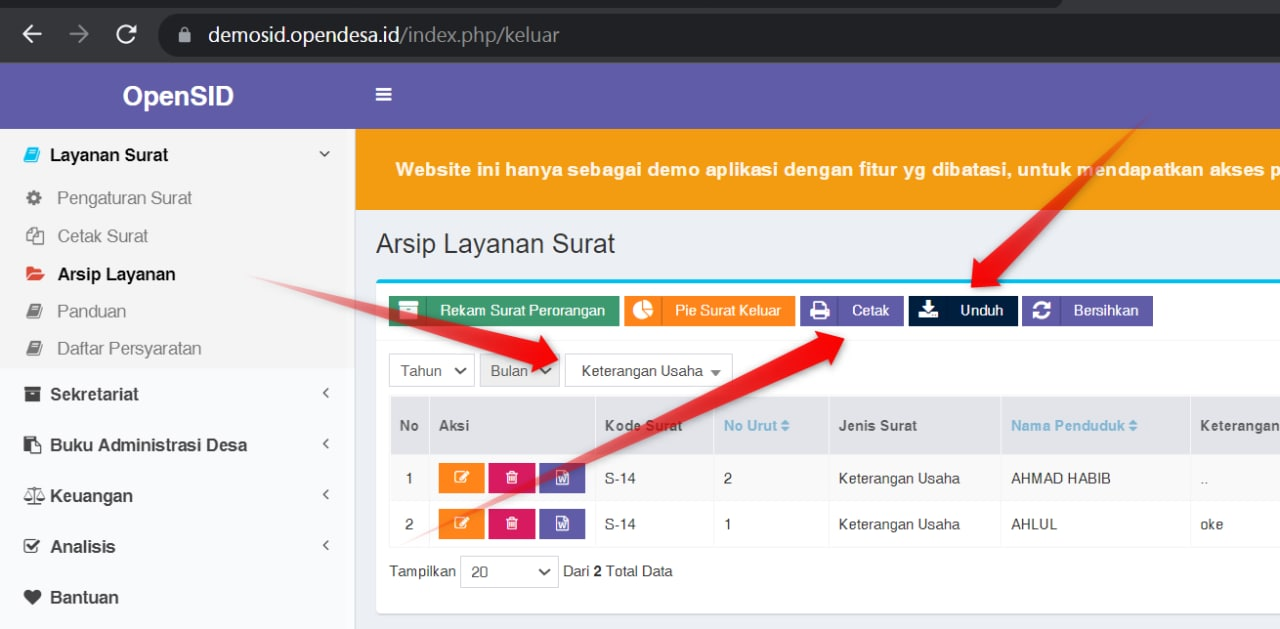The height and width of the screenshot is (629, 1280).
Task: Click the printer icon on the Cetak button
Action: point(820,310)
